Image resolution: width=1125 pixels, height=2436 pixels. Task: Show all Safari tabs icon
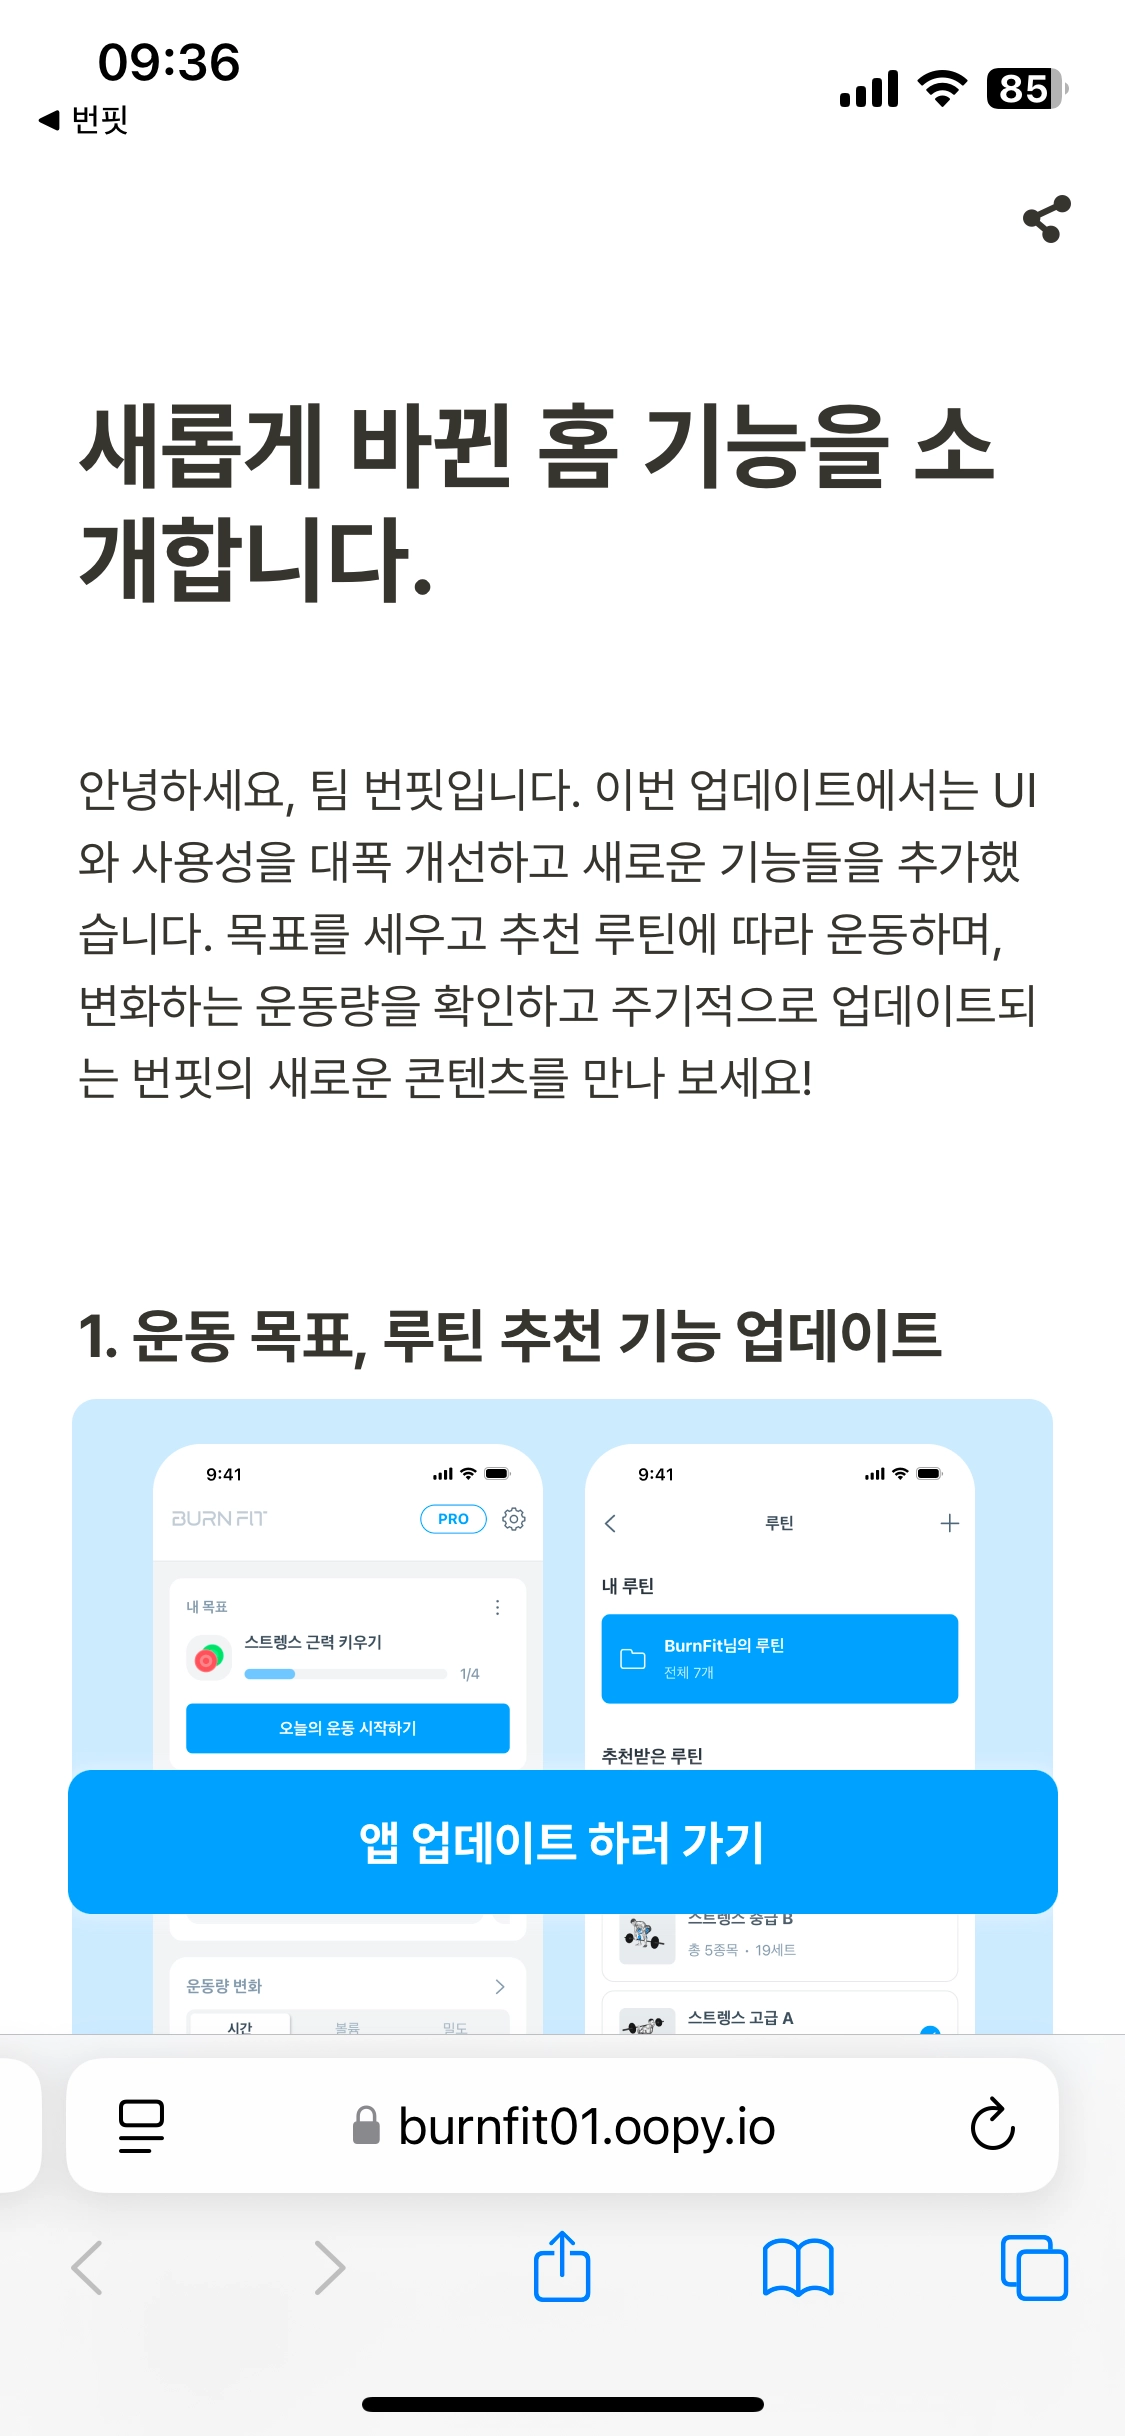pos(1034,2267)
